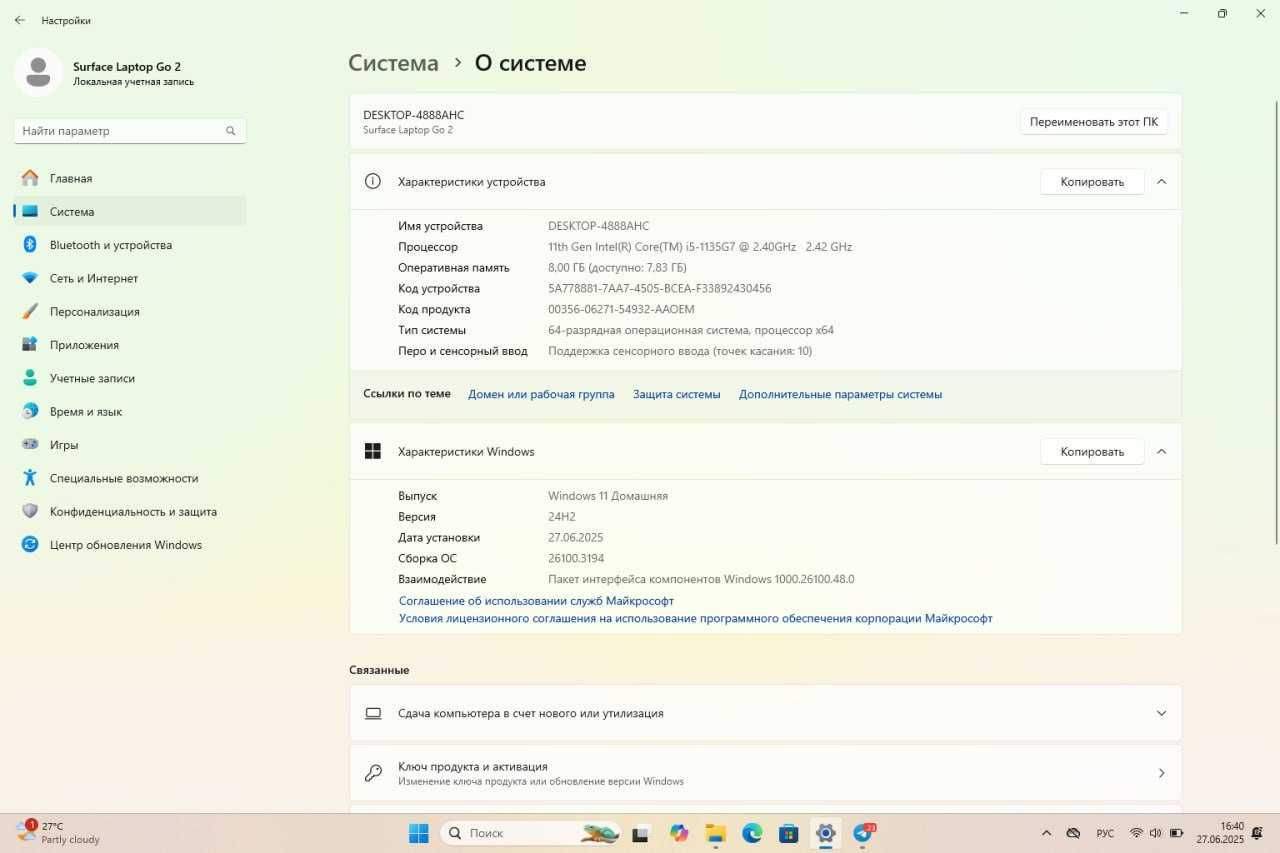
Task: Open Приложения settings
Action: pos(130,345)
